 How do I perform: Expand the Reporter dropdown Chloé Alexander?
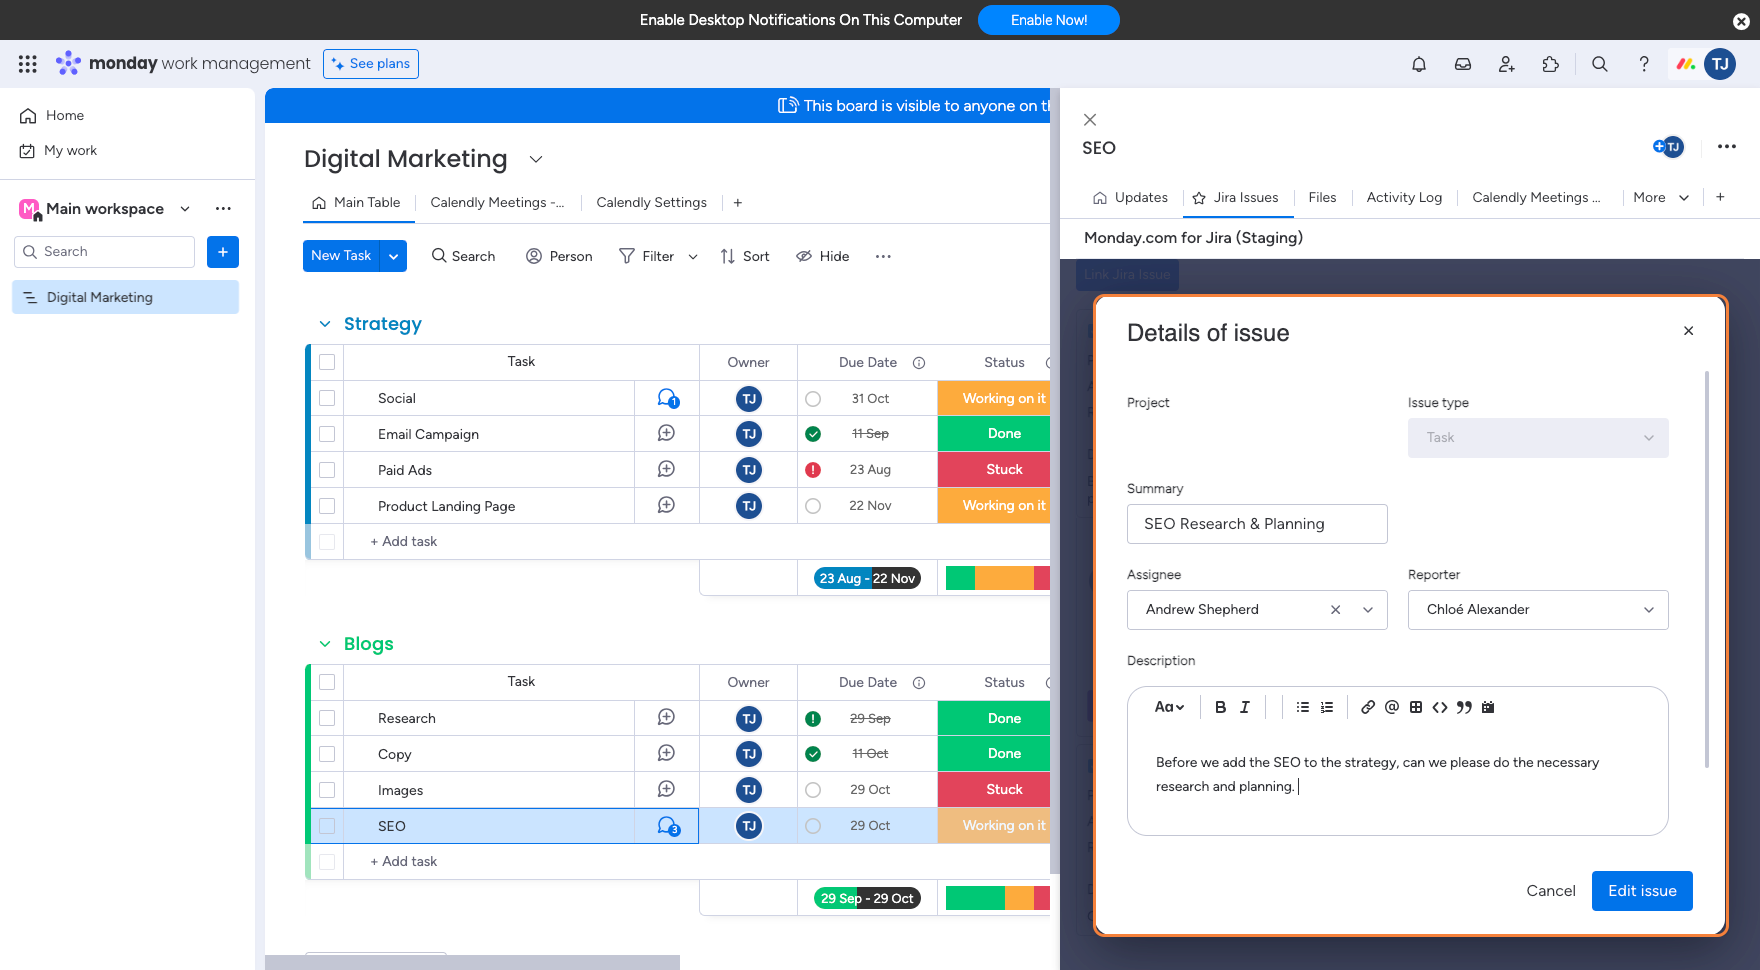[1537, 610]
